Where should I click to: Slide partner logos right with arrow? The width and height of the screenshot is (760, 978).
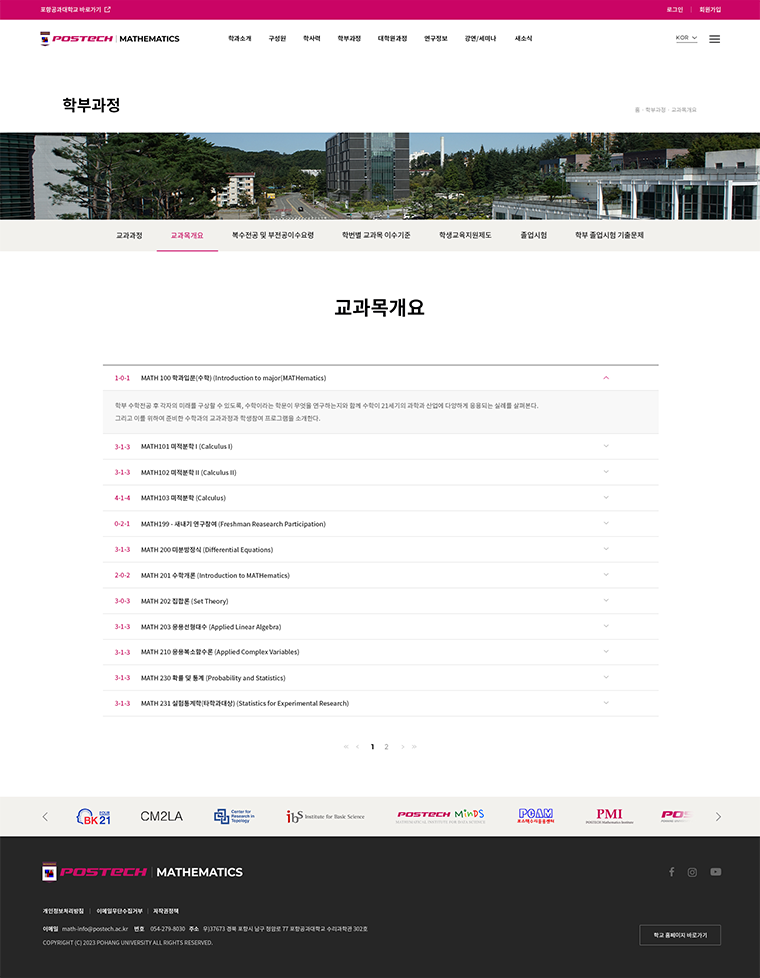pyautogui.click(x=718, y=816)
